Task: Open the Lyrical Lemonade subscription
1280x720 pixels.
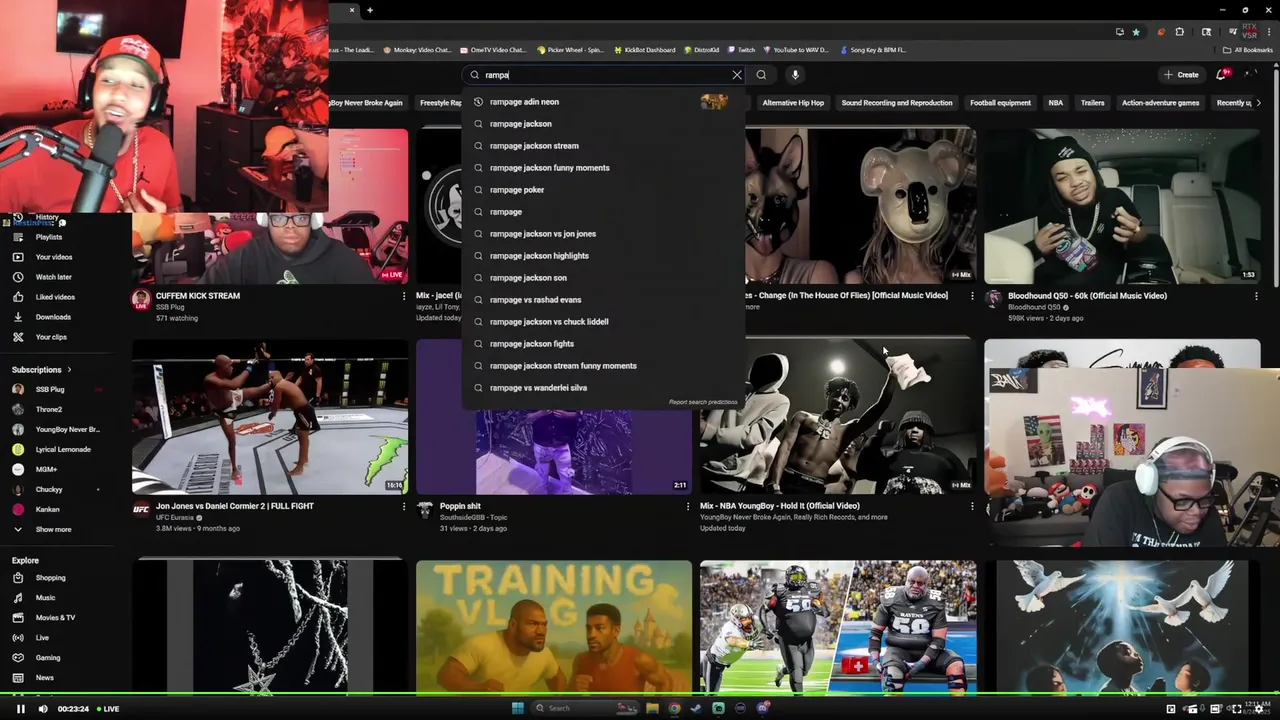Action: tap(63, 449)
